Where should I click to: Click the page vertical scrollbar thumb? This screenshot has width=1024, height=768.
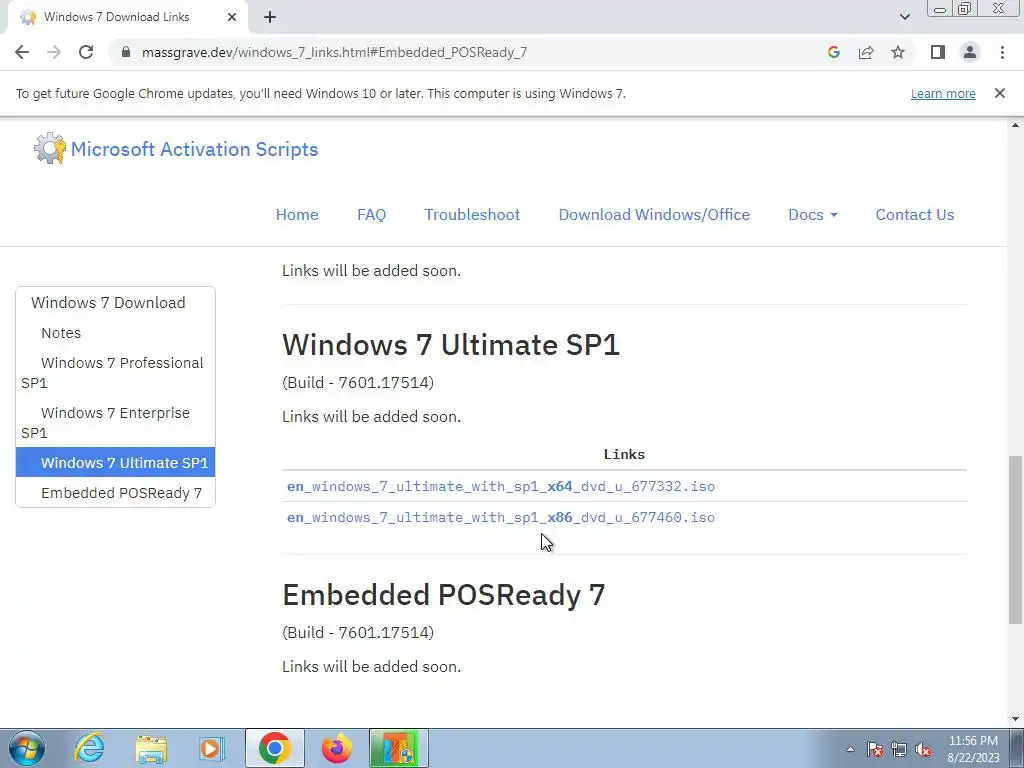[x=1016, y=539]
